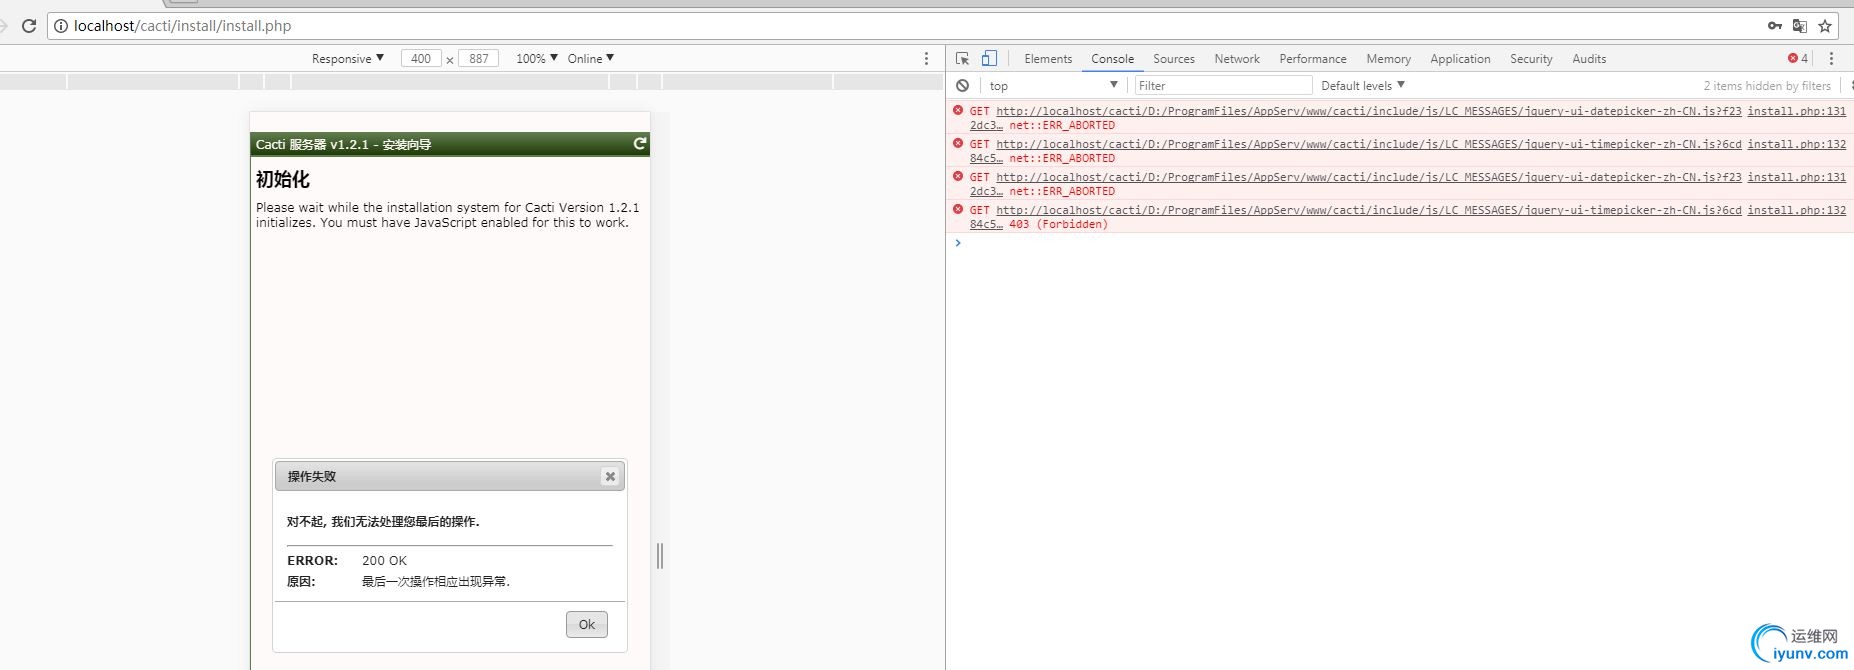The height and width of the screenshot is (670, 1854).
Task: Switch to the Elements tab
Action: [x=1048, y=59]
